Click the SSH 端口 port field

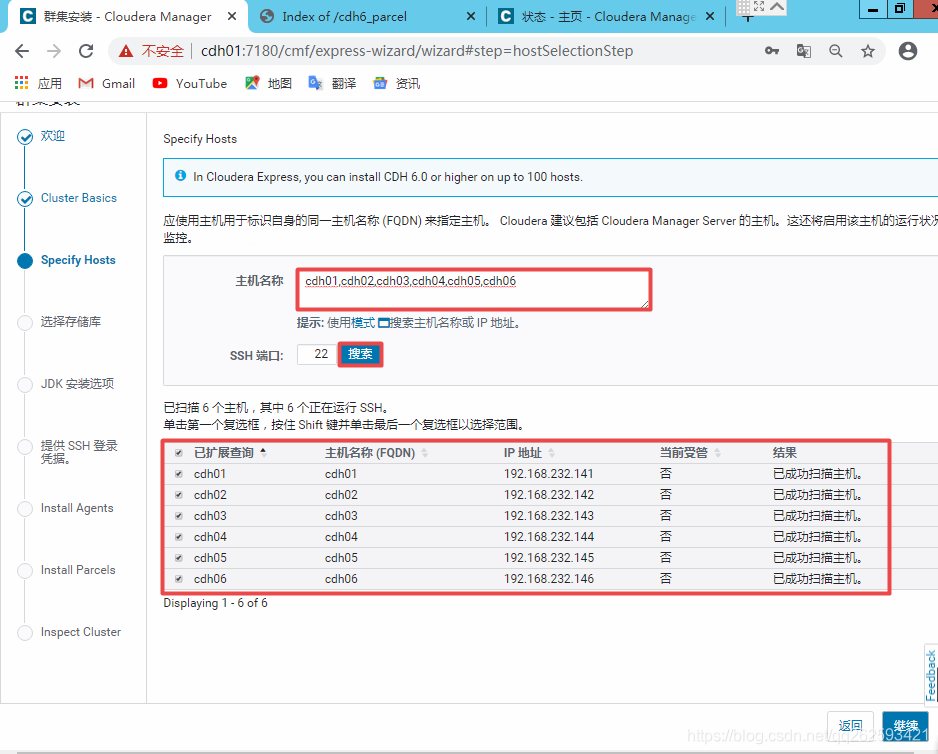(317, 354)
